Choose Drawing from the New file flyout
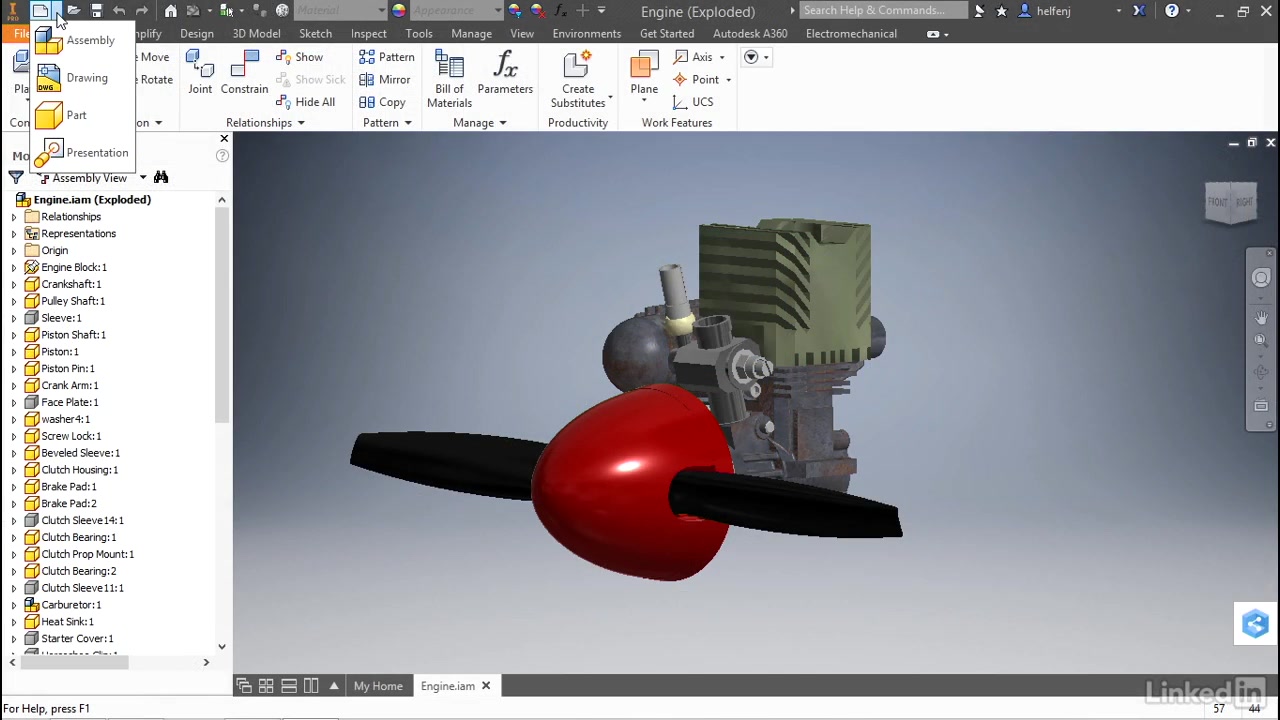The width and height of the screenshot is (1280, 720). click(87, 77)
